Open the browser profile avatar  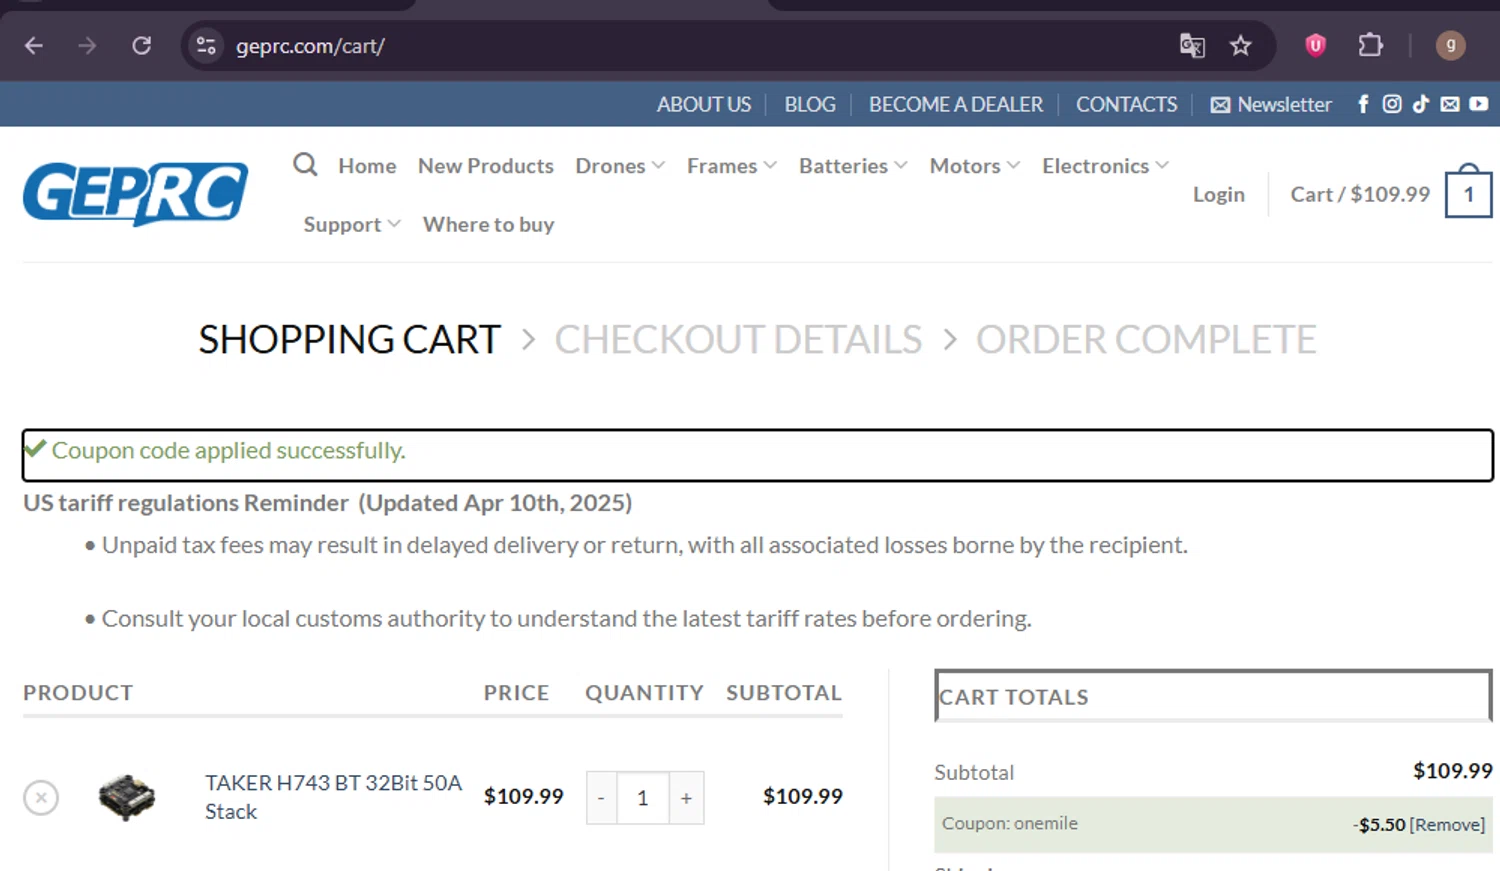tap(1451, 45)
